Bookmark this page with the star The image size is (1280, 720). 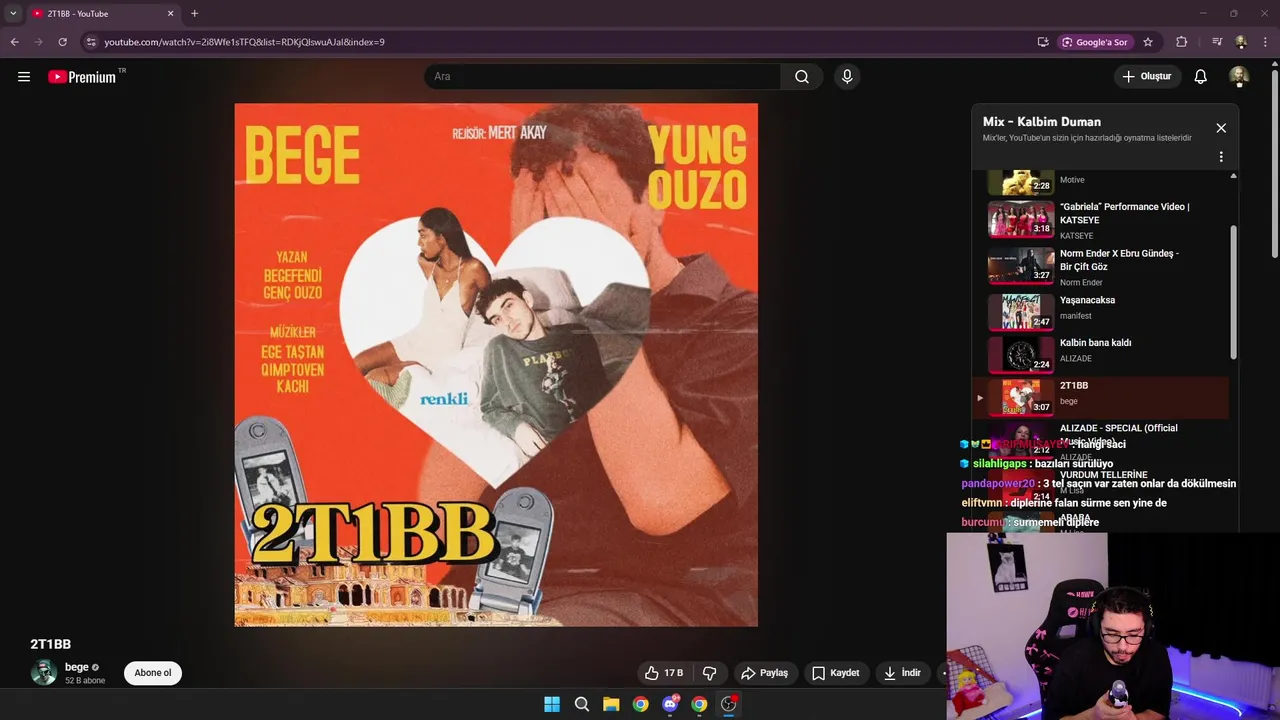tap(1148, 42)
